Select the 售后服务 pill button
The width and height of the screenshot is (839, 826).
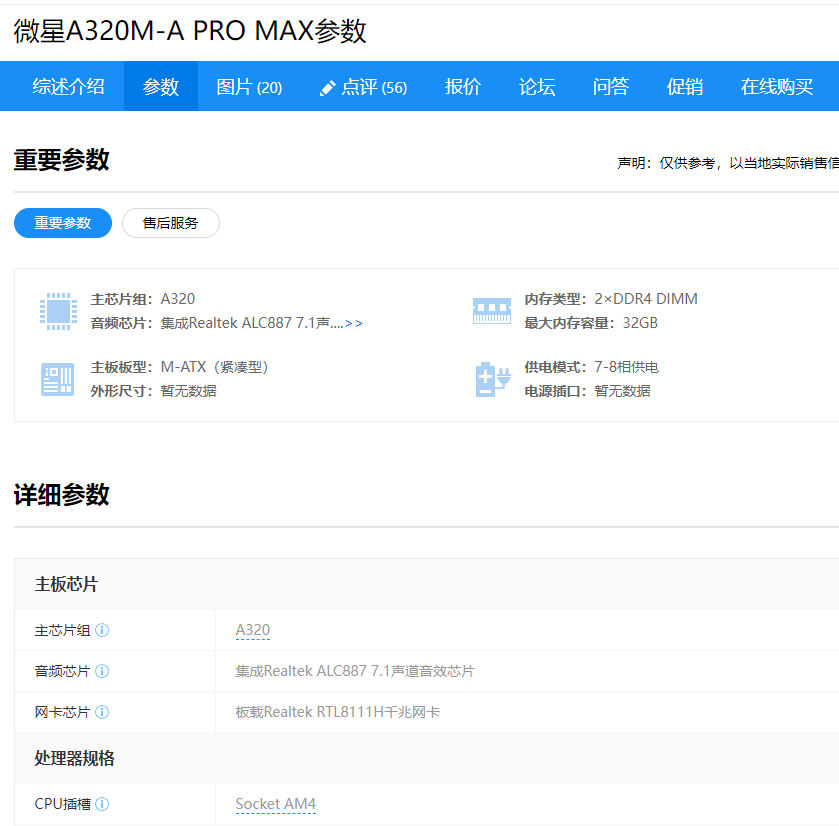[x=171, y=223]
